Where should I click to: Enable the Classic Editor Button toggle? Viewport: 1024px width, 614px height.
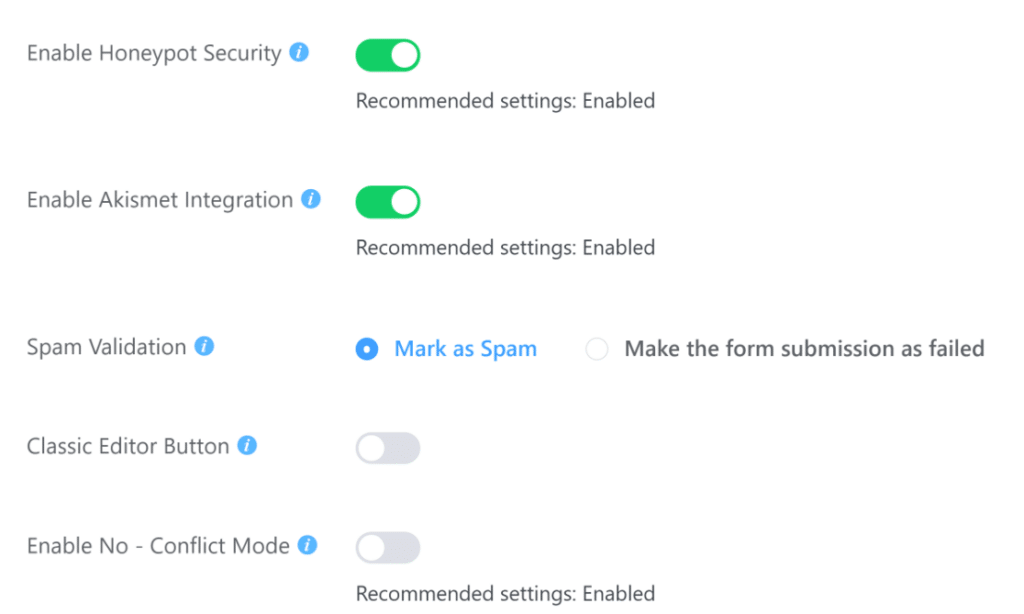pyautogui.click(x=387, y=447)
